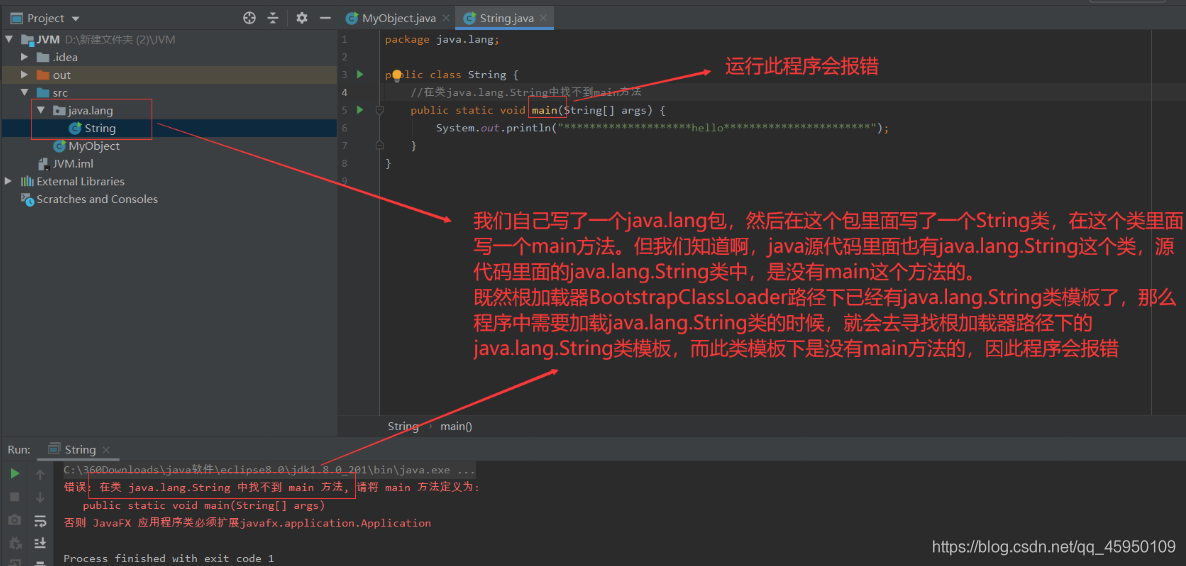Select the .idea folder row
This screenshot has width=1186, height=566.
point(169,57)
